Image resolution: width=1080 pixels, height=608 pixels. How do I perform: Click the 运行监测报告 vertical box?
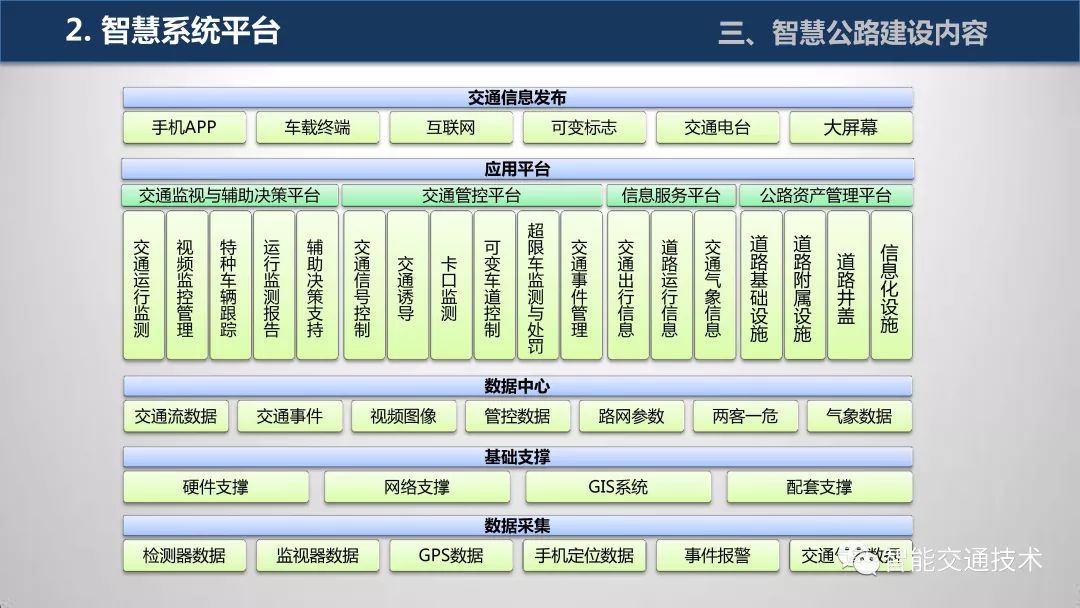coord(273,285)
